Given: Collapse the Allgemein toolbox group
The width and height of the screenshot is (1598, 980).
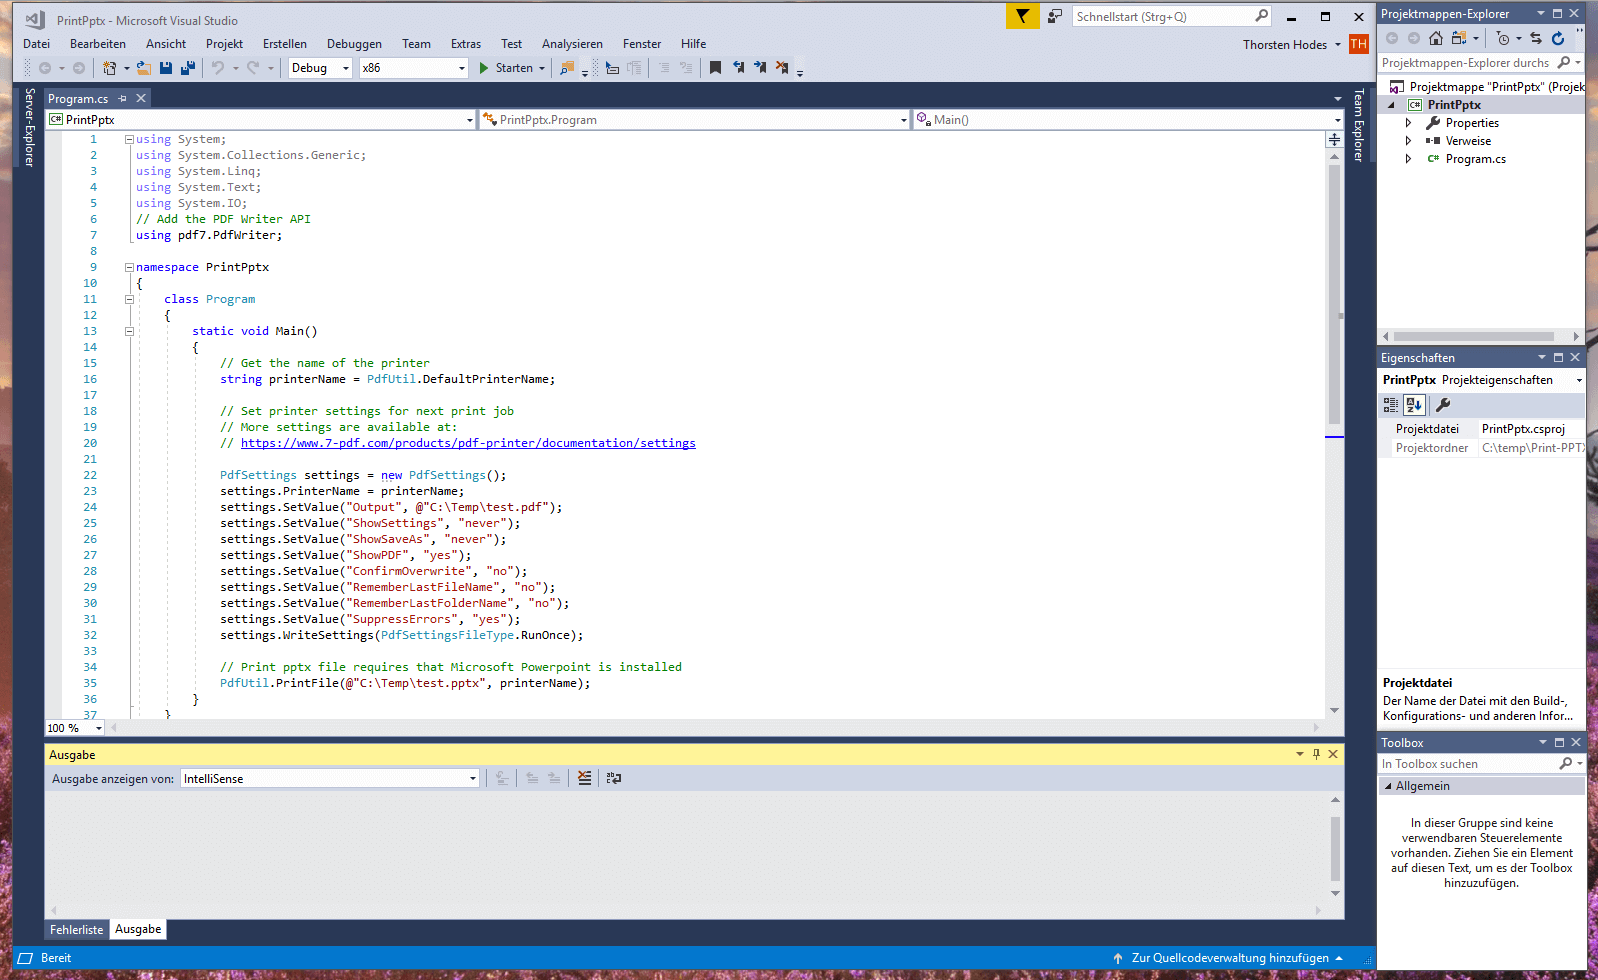Looking at the screenshot, I should [x=1388, y=786].
